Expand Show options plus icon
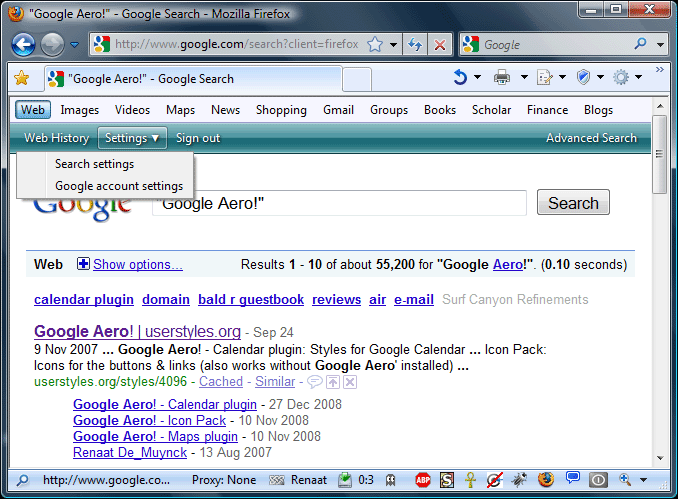 tap(83, 263)
